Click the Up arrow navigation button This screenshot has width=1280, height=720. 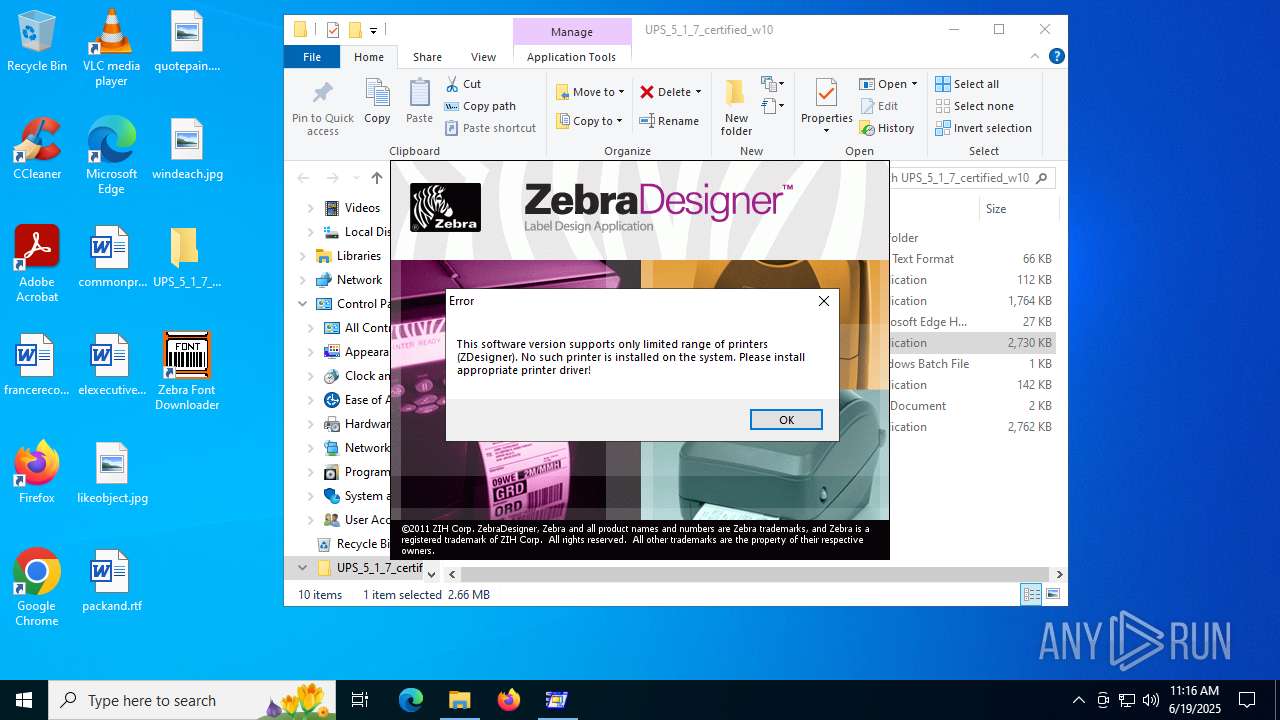tap(376, 178)
